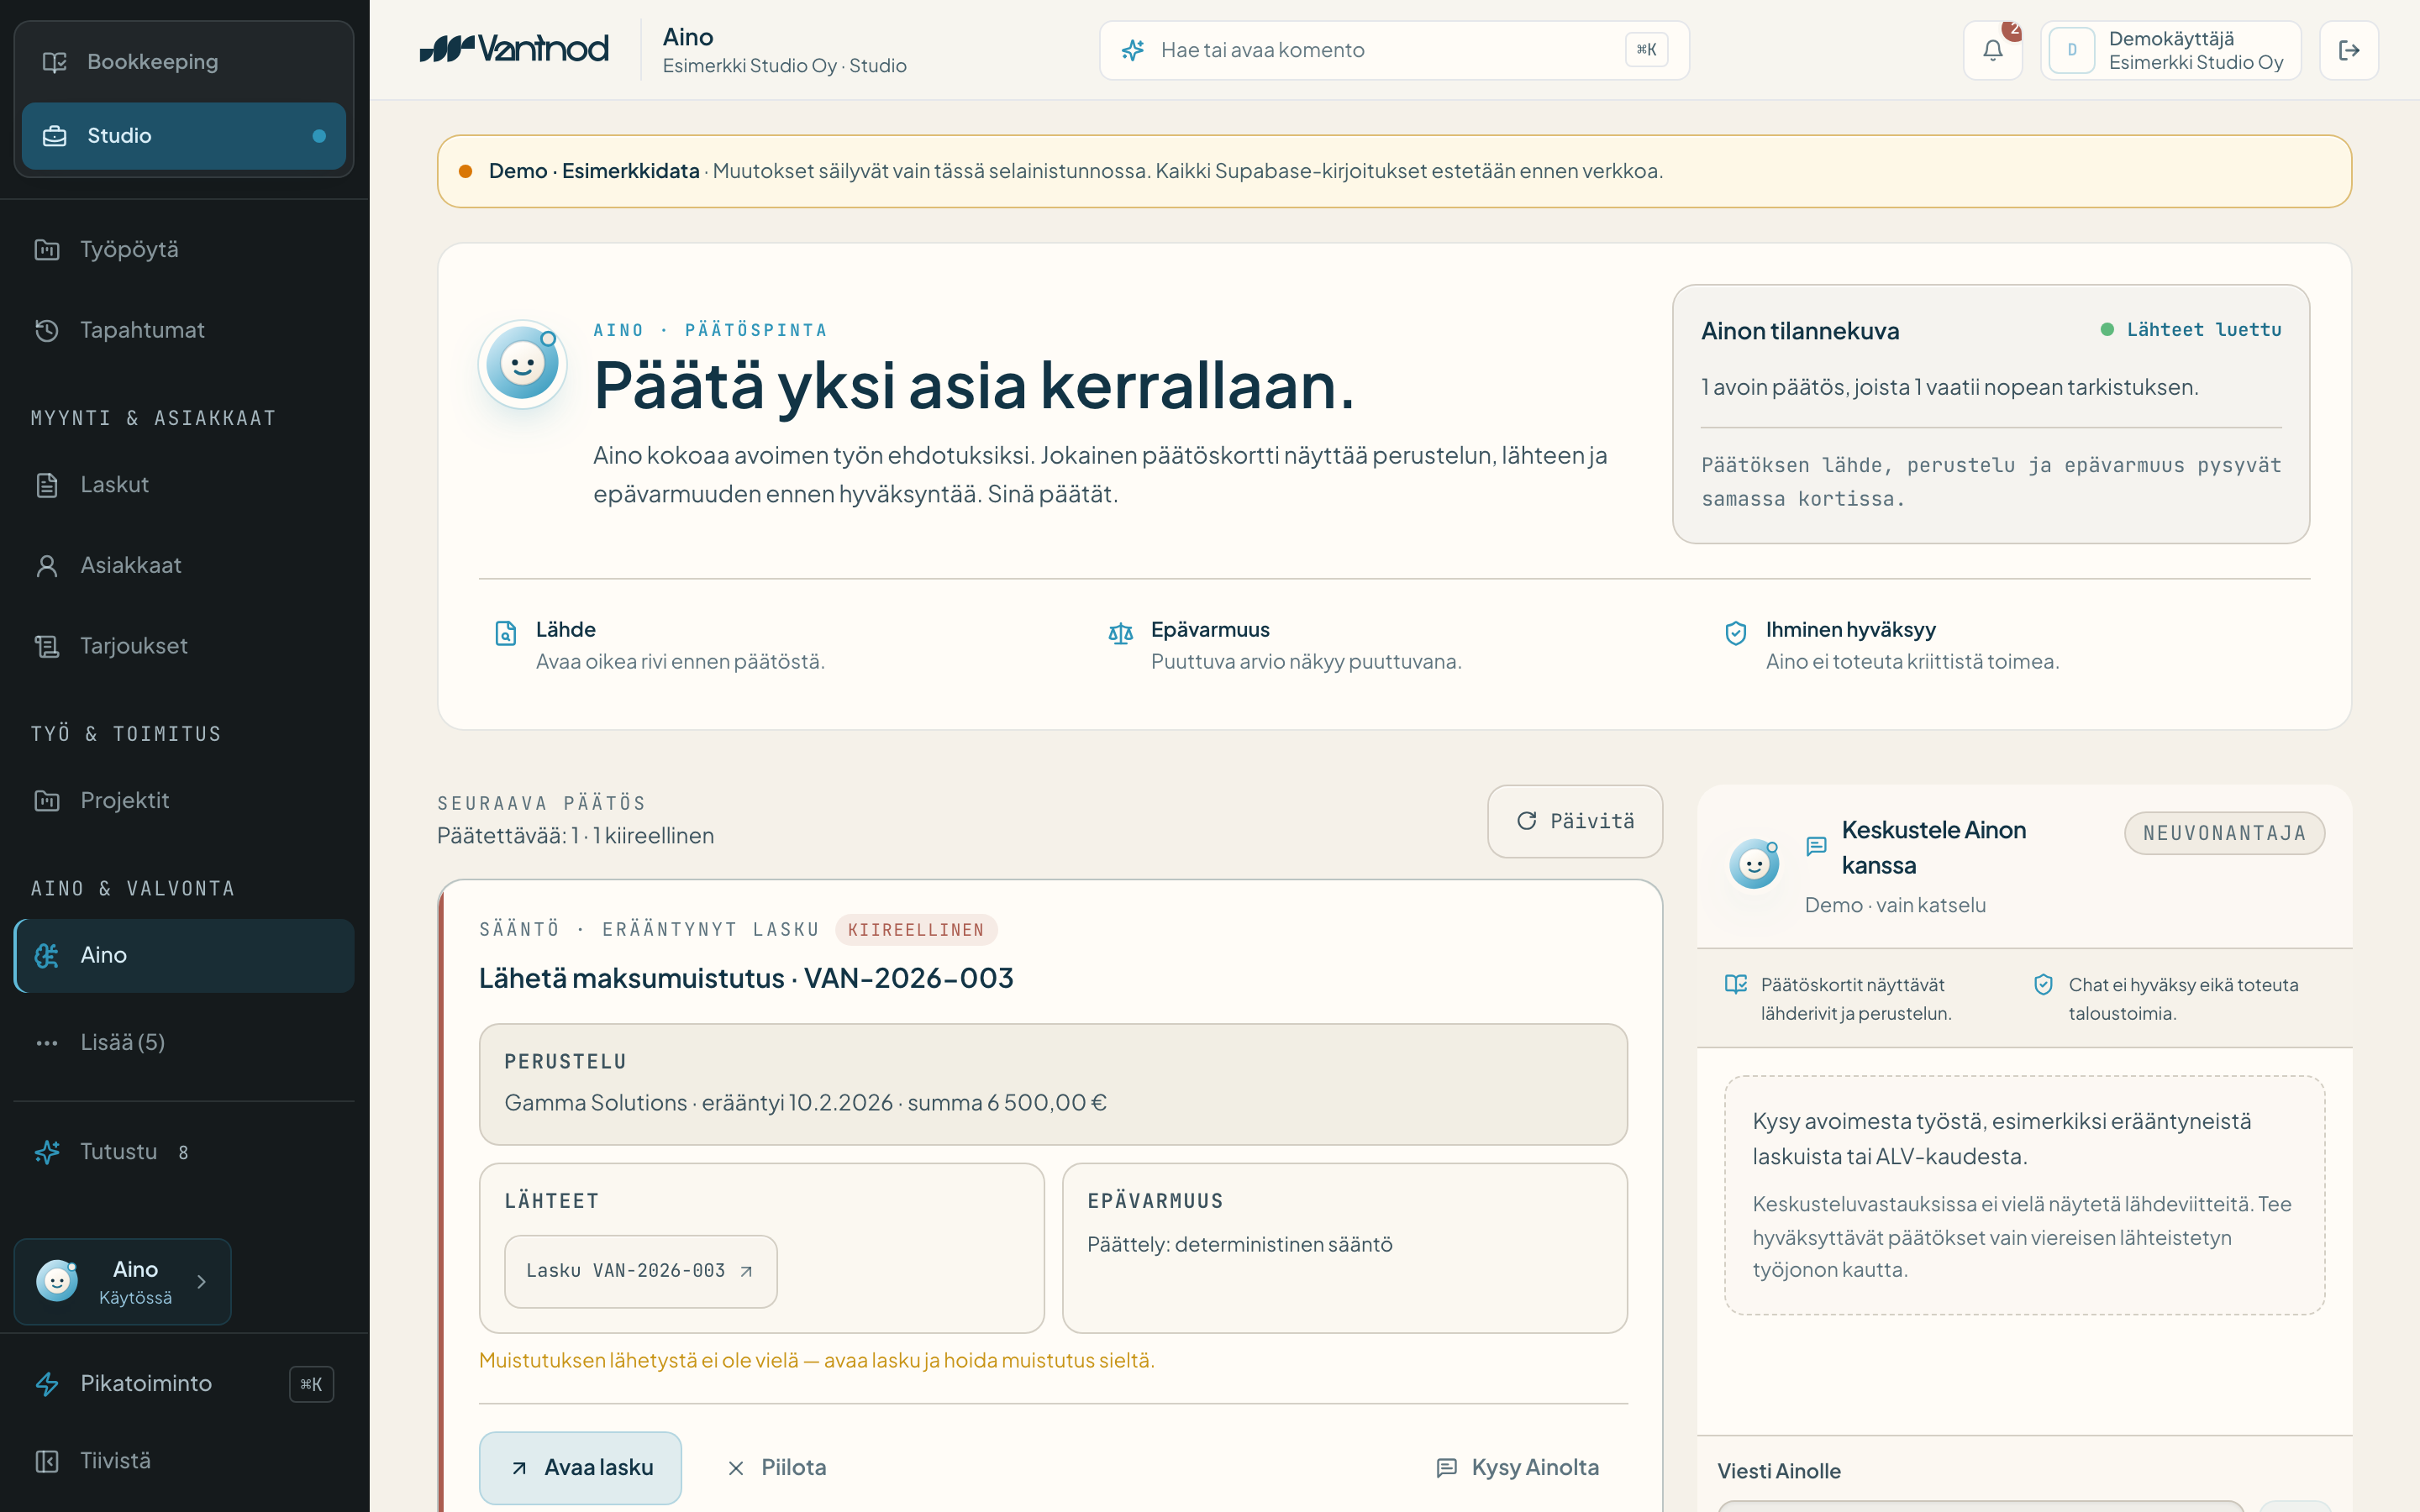2420x1512 pixels.
Task: Click the arrow icon on the Avaa lasku button
Action: (519, 1468)
